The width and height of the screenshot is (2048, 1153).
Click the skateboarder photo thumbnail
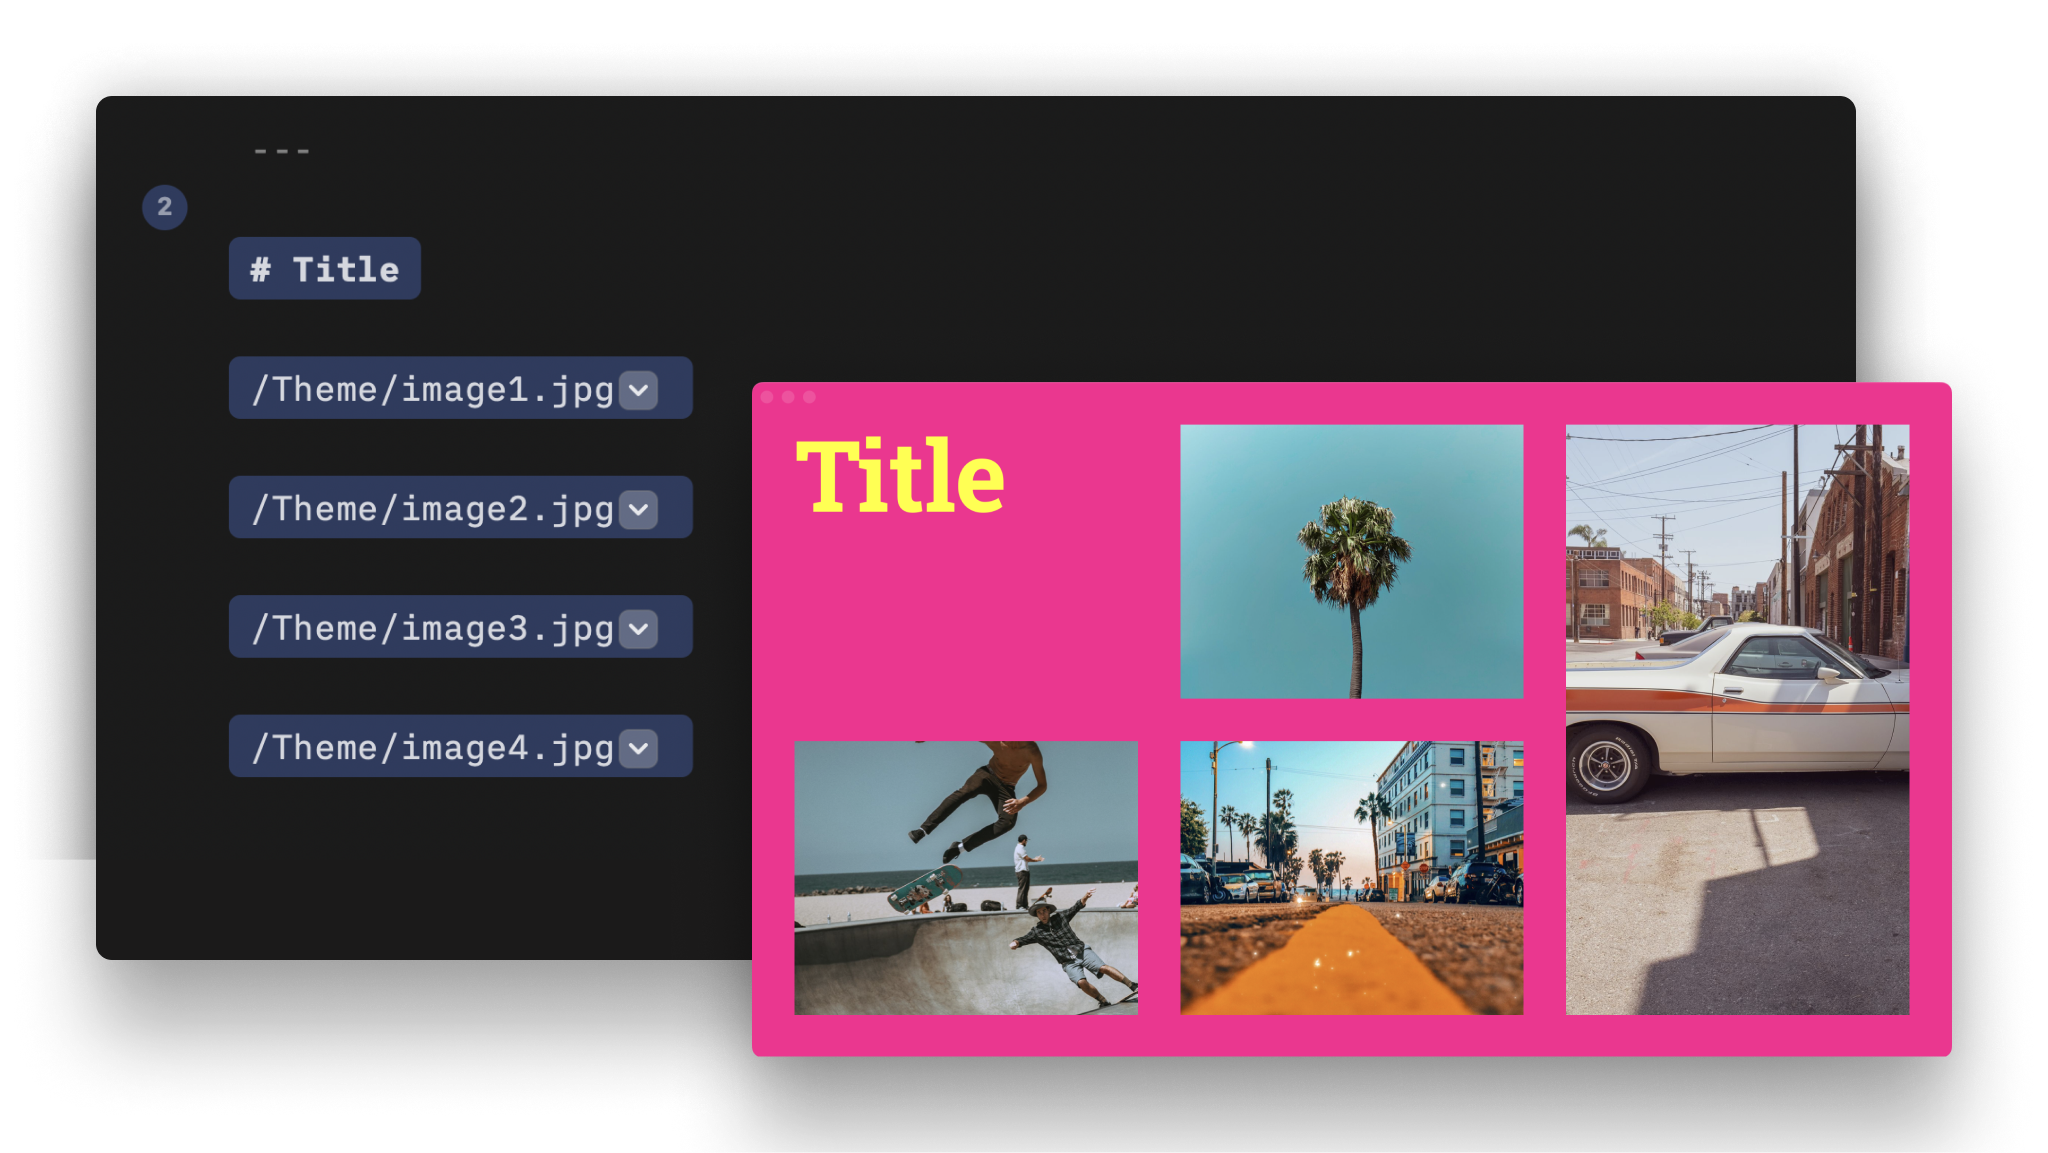coord(966,877)
